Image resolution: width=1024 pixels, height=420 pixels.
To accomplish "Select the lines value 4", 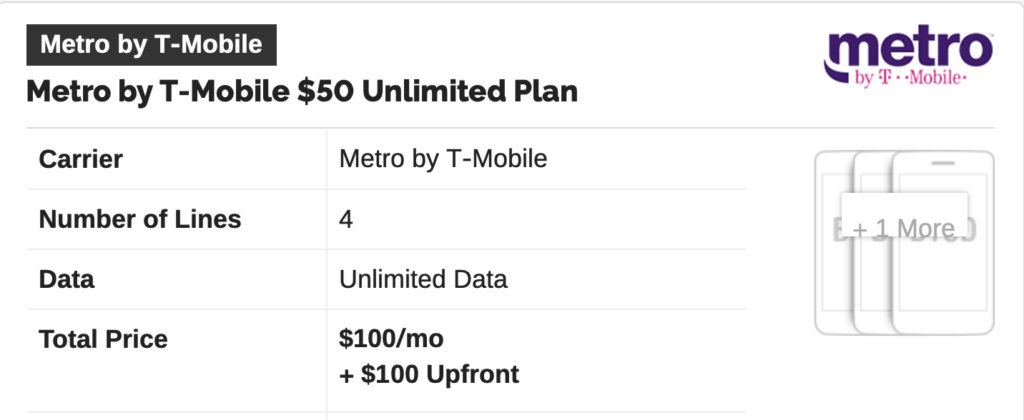I will coord(346,219).
